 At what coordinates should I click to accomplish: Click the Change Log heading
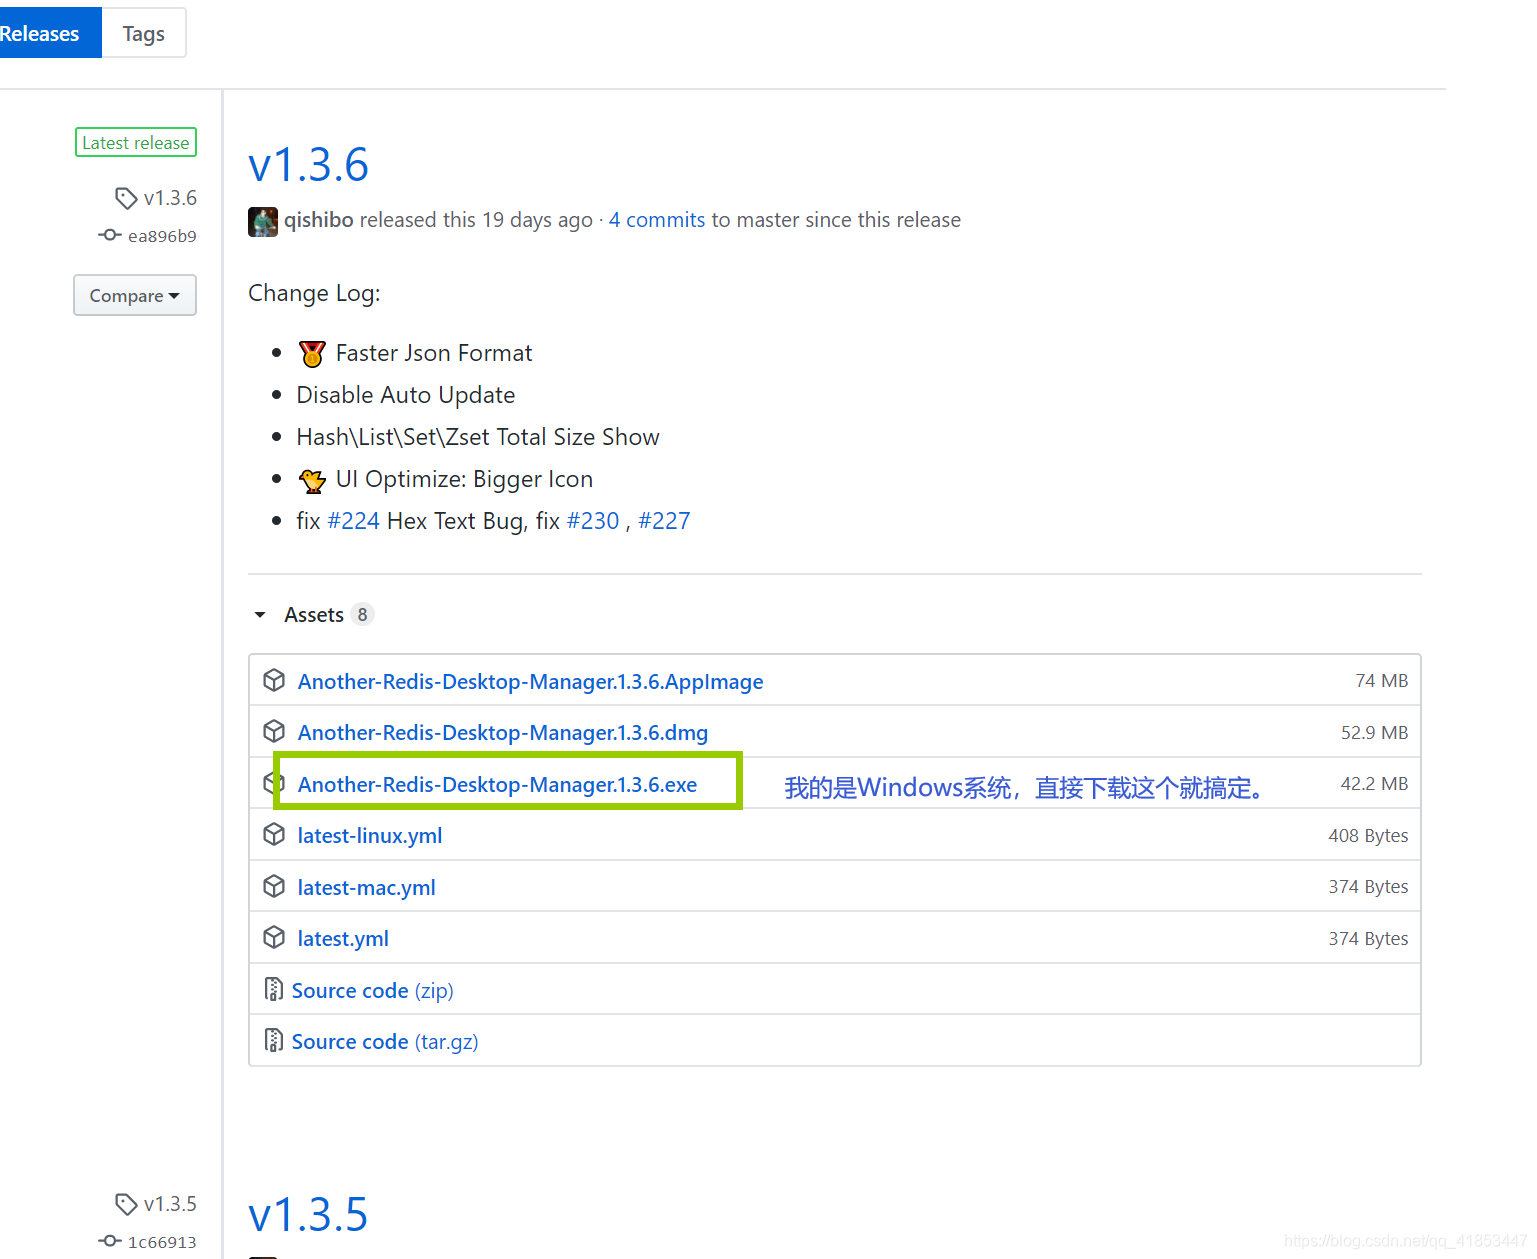click(314, 293)
